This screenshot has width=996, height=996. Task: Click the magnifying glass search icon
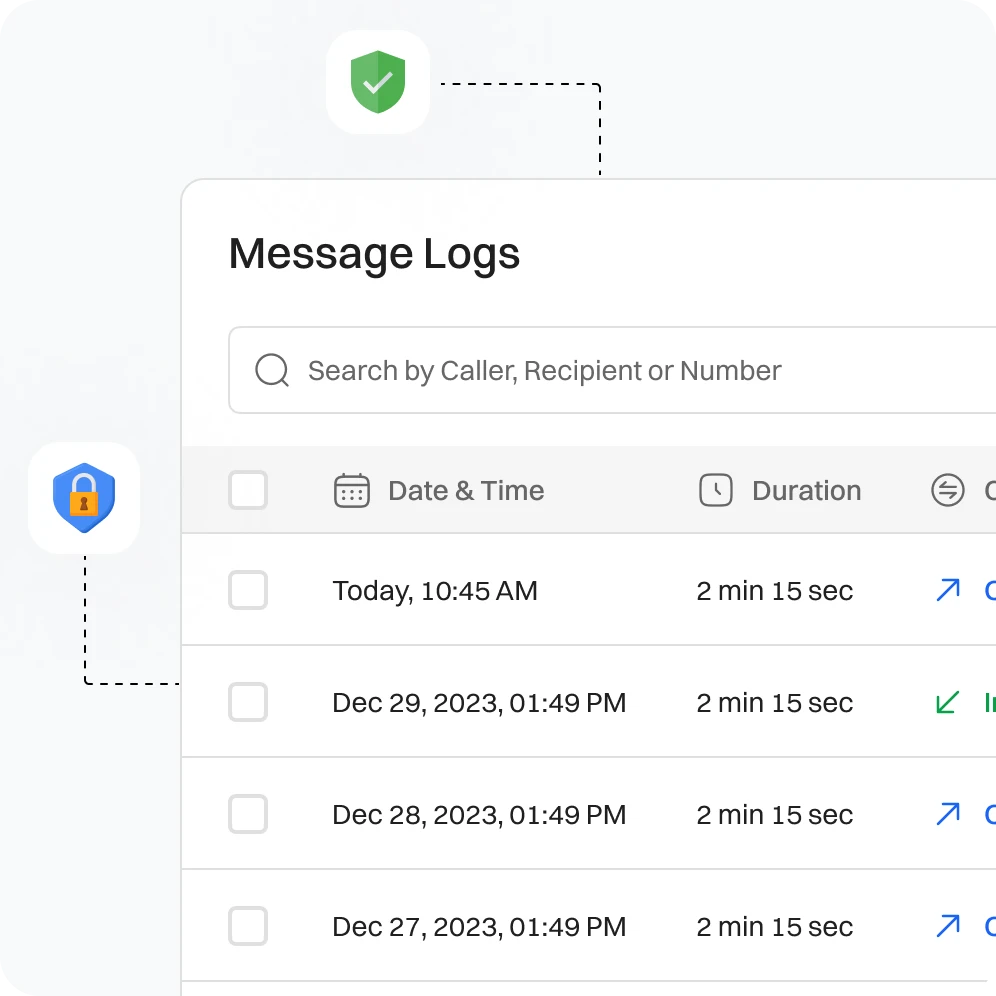[x=272, y=370]
